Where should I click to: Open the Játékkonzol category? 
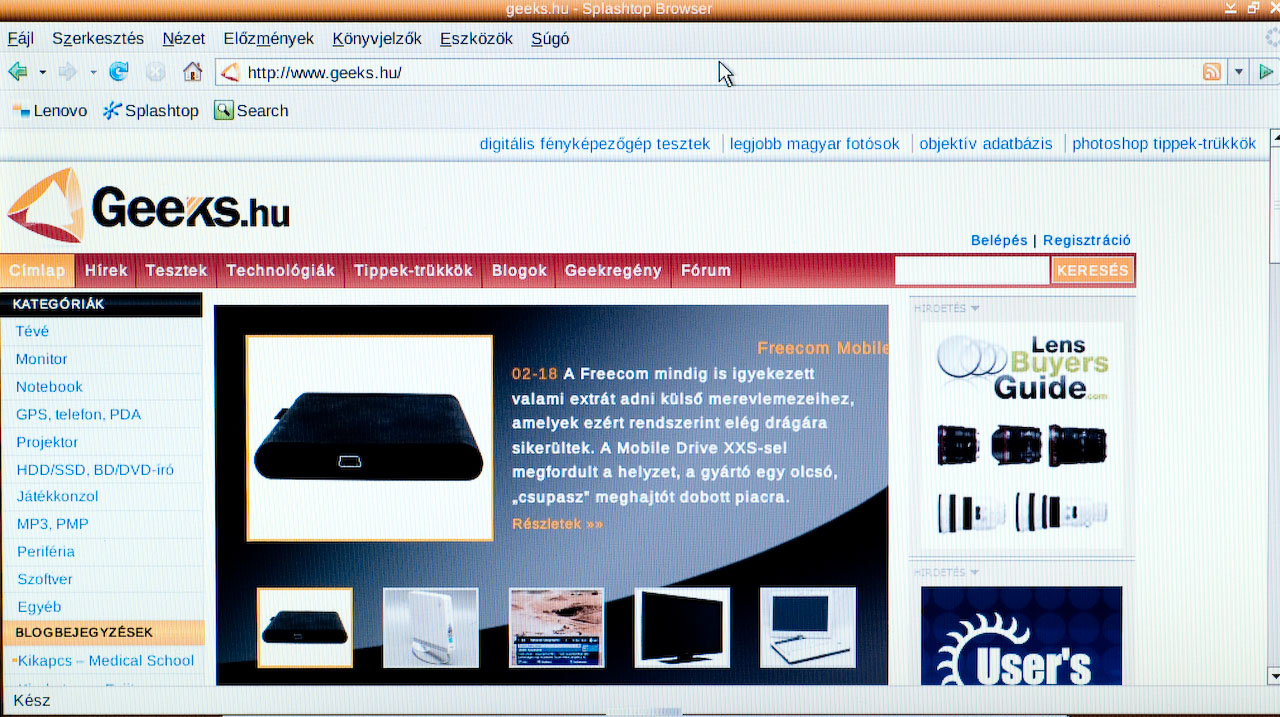click(57, 496)
